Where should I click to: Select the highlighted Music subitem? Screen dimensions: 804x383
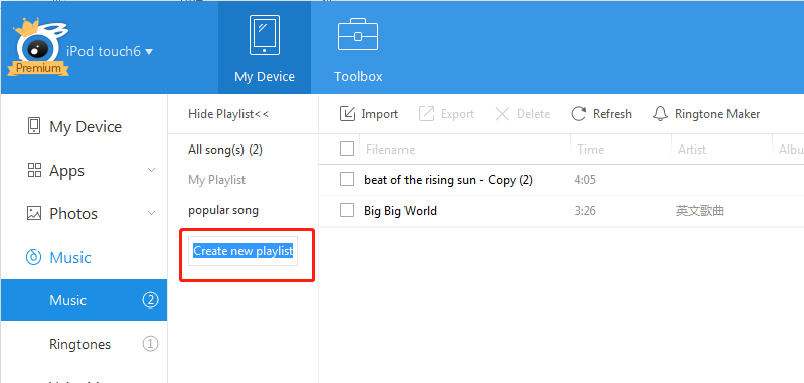click(84, 300)
